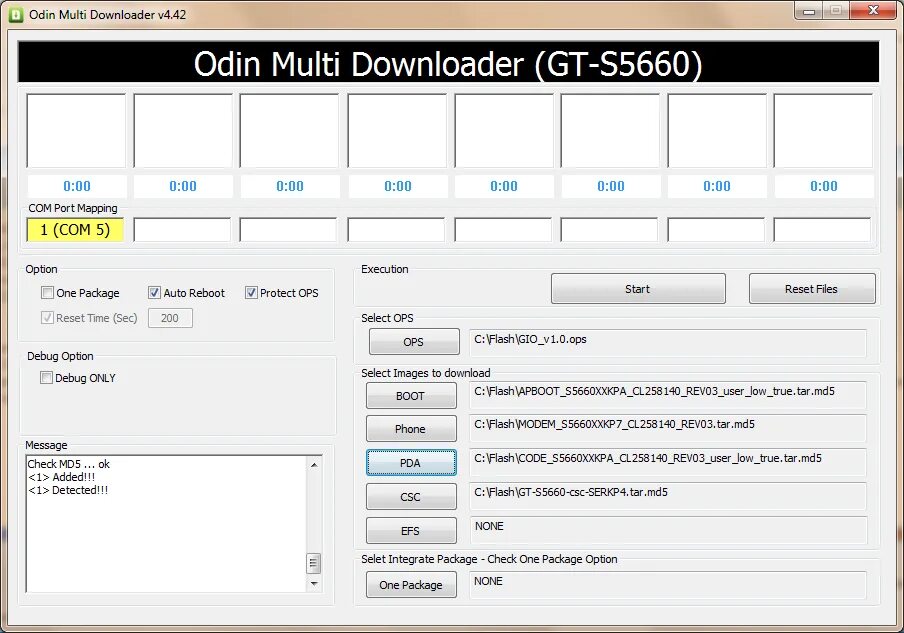The image size is (904, 633).
Task: Close the Odin Multi Downloader window
Action: click(x=873, y=11)
